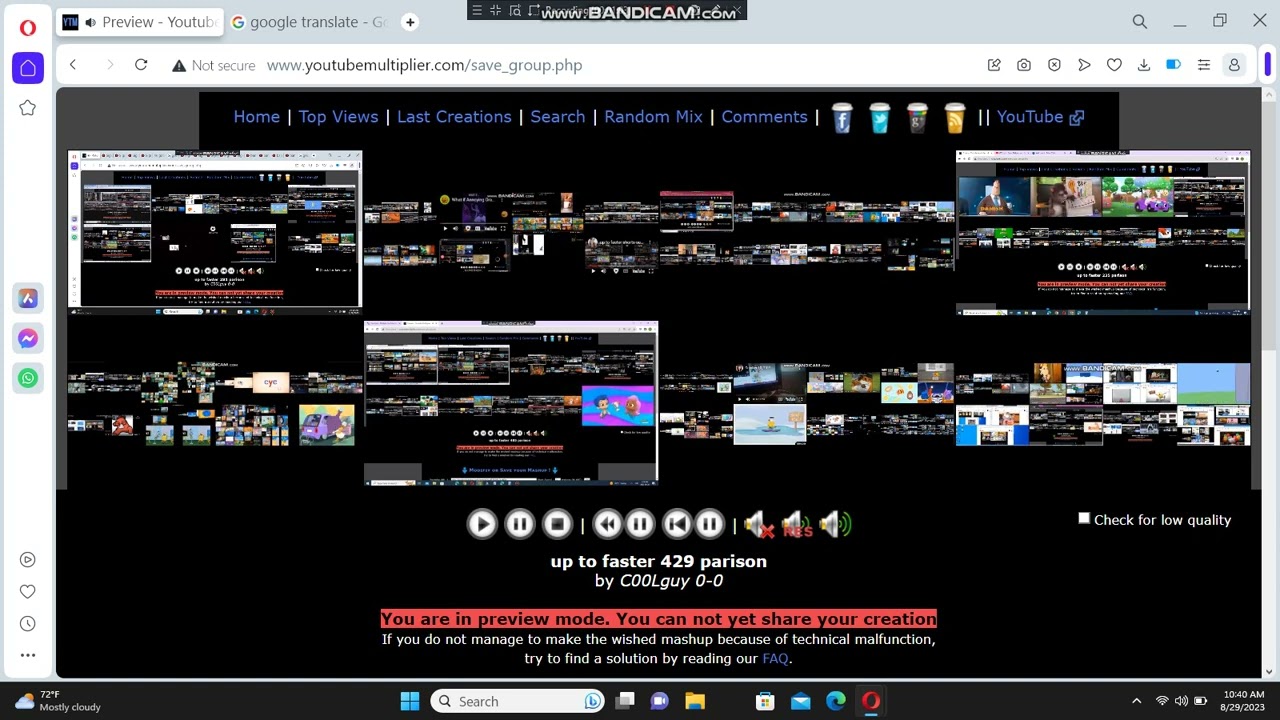The width and height of the screenshot is (1280, 720).
Task: Open a new browser tab
Action: click(x=410, y=22)
